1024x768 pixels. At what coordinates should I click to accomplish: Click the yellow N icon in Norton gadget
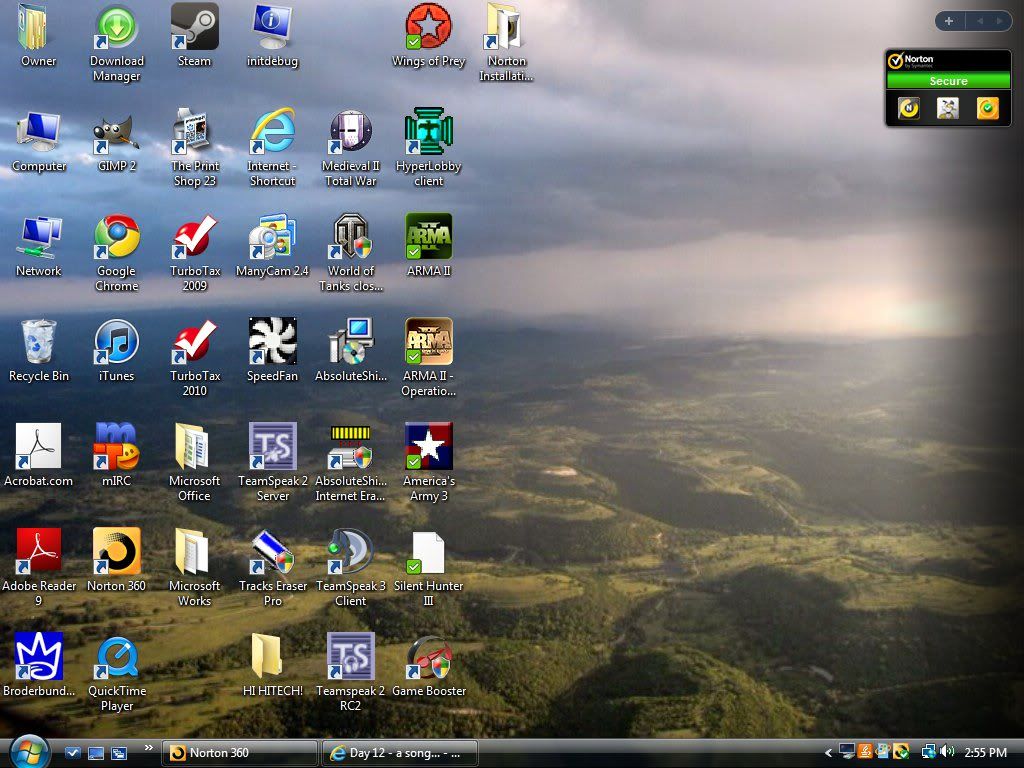click(908, 108)
